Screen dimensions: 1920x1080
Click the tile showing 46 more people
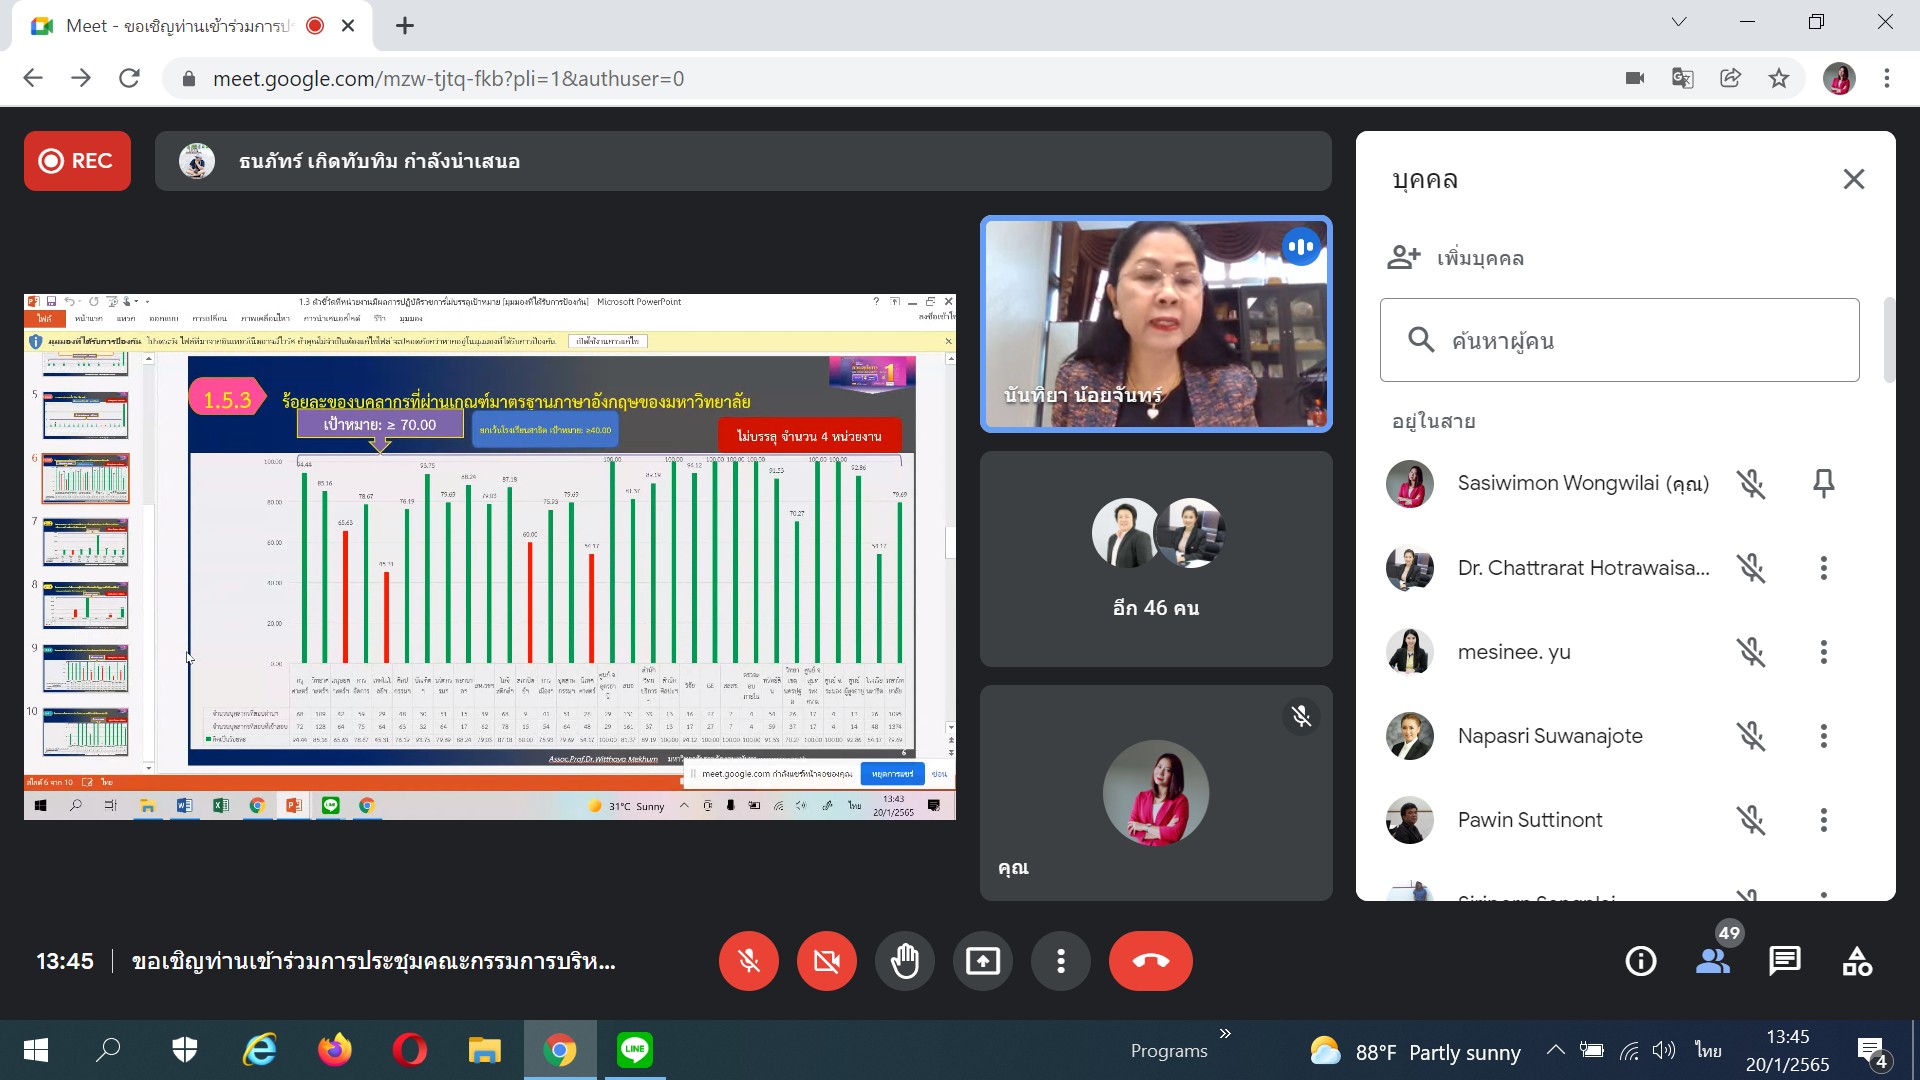coord(1155,559)
